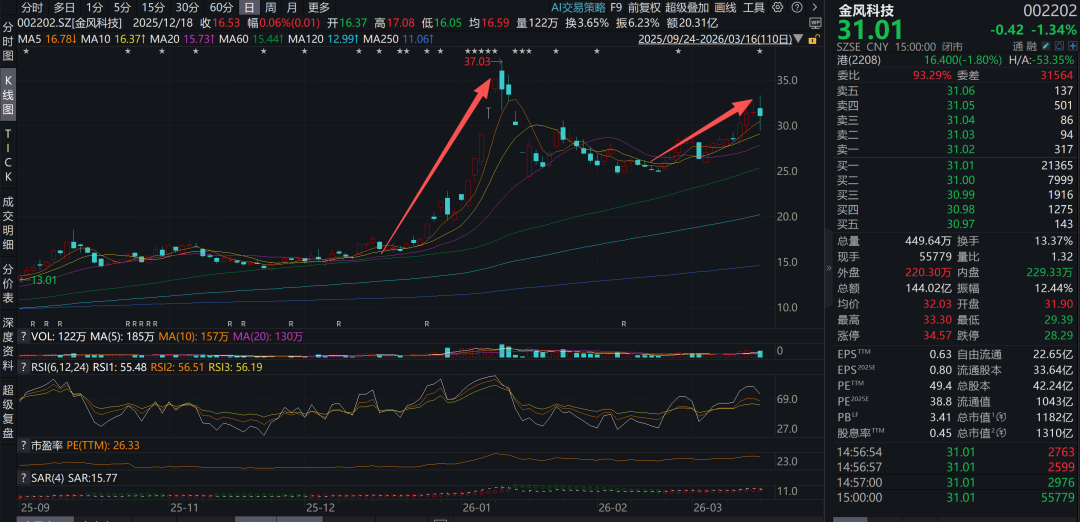Open VOL indicator help question mark

point(23,337)
